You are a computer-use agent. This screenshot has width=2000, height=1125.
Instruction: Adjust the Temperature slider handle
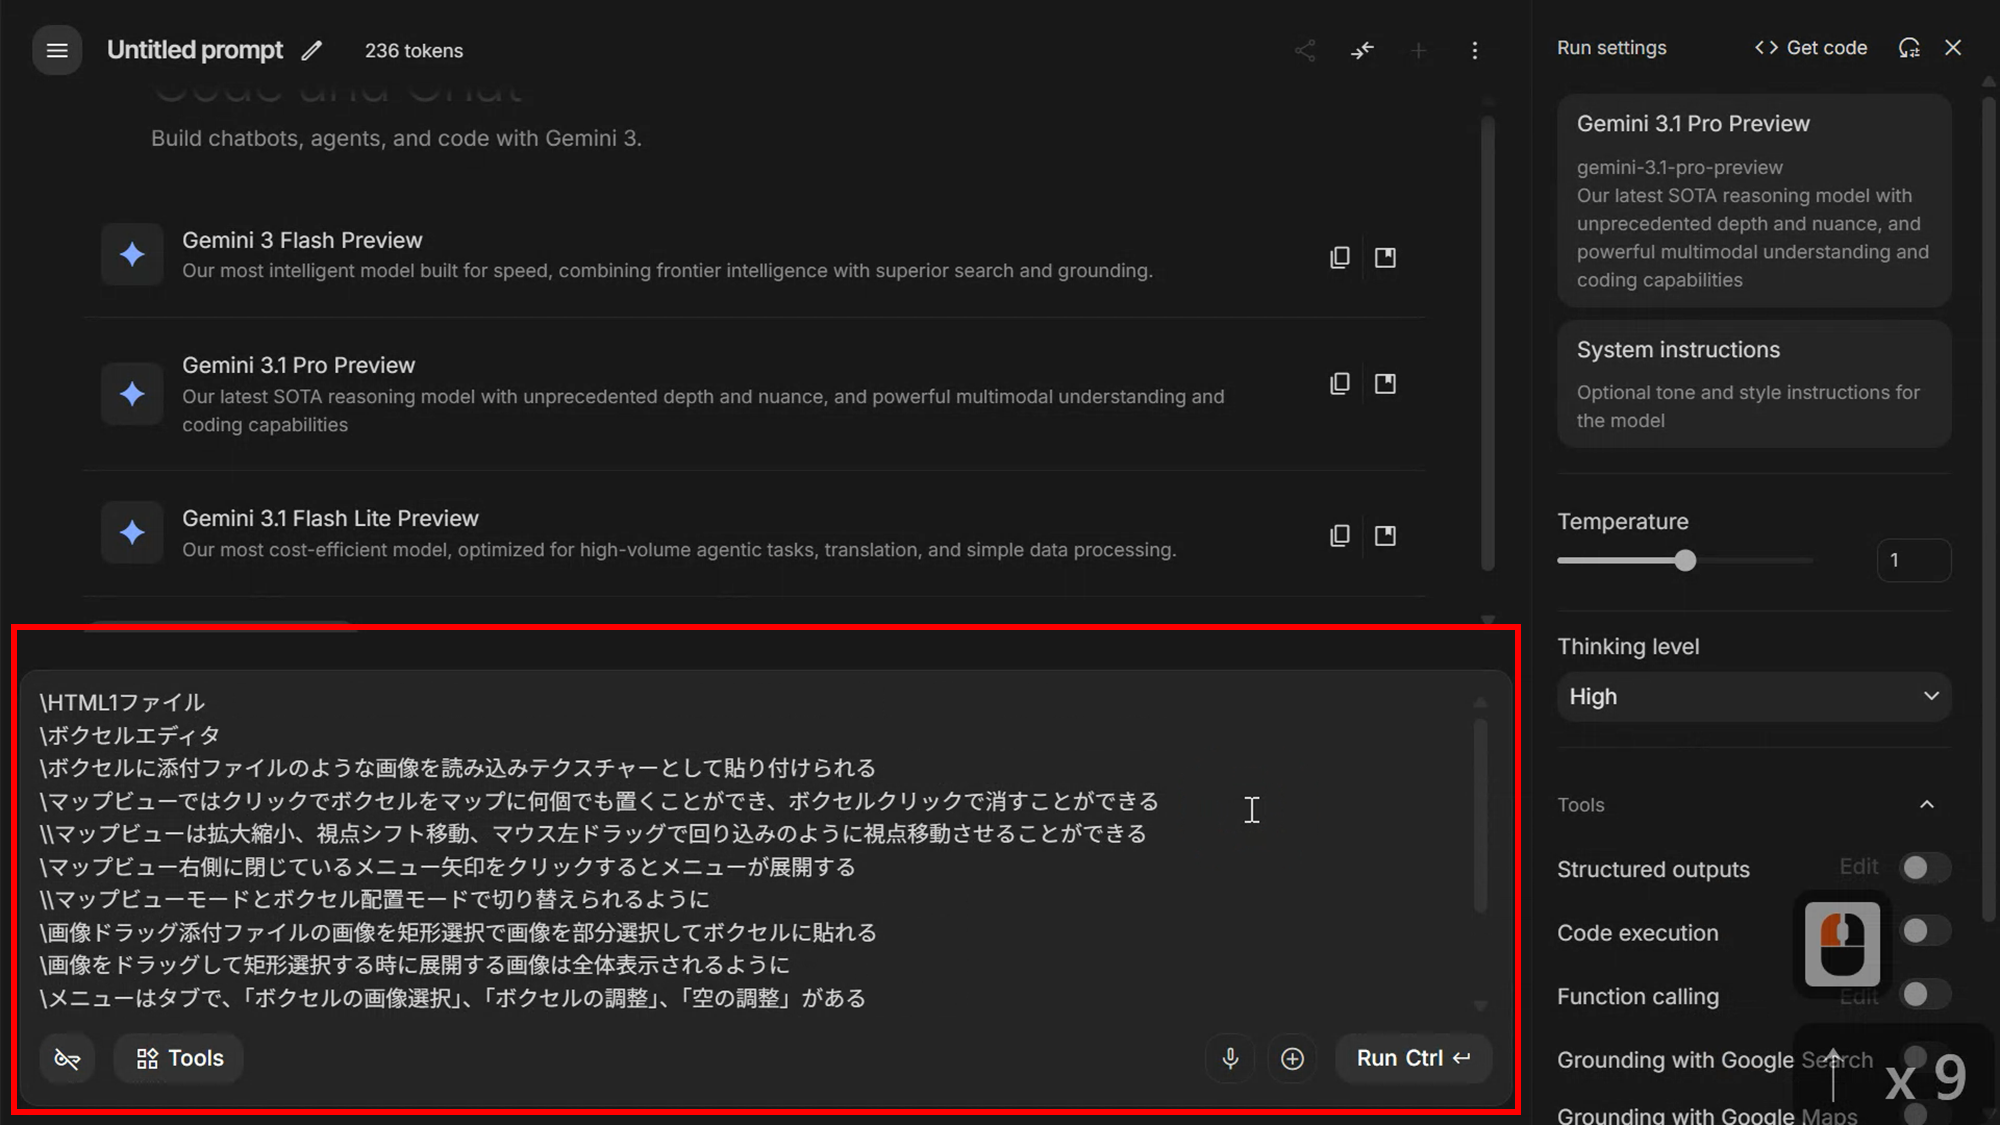point(1686,560)
